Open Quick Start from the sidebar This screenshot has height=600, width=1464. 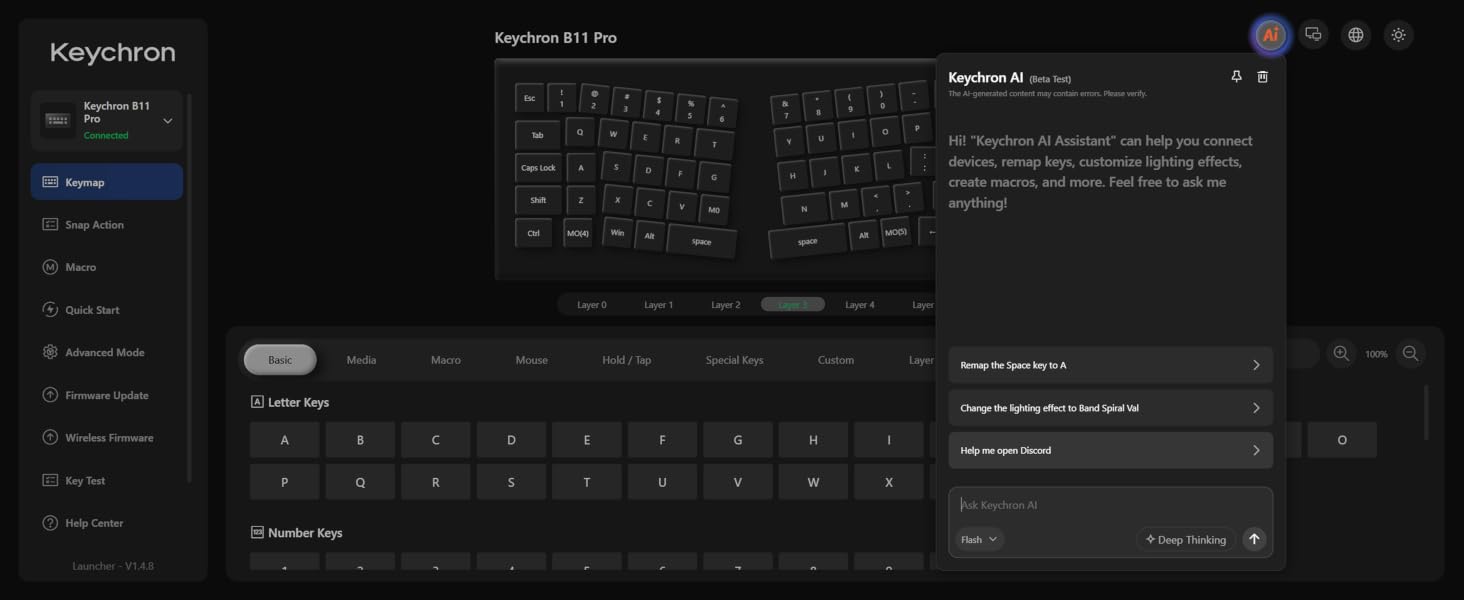(x=107, y=310)
